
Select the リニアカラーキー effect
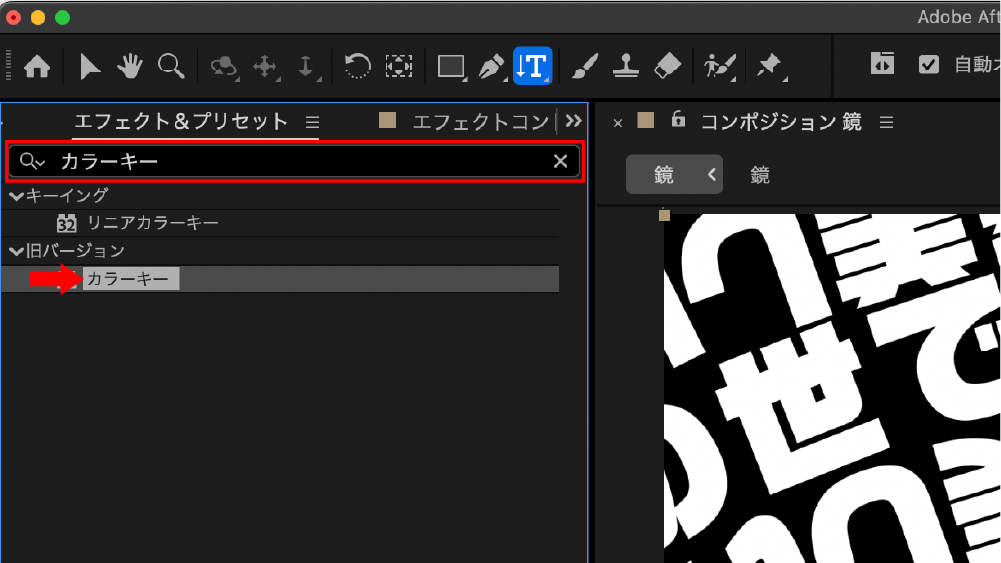(153, 223)
